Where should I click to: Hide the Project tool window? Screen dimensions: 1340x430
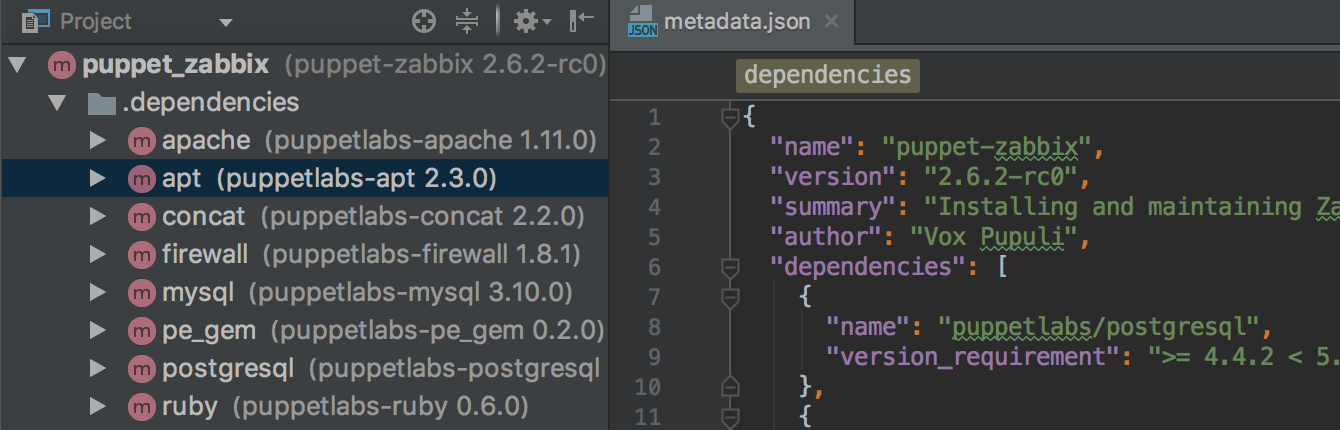click(581, 21)
